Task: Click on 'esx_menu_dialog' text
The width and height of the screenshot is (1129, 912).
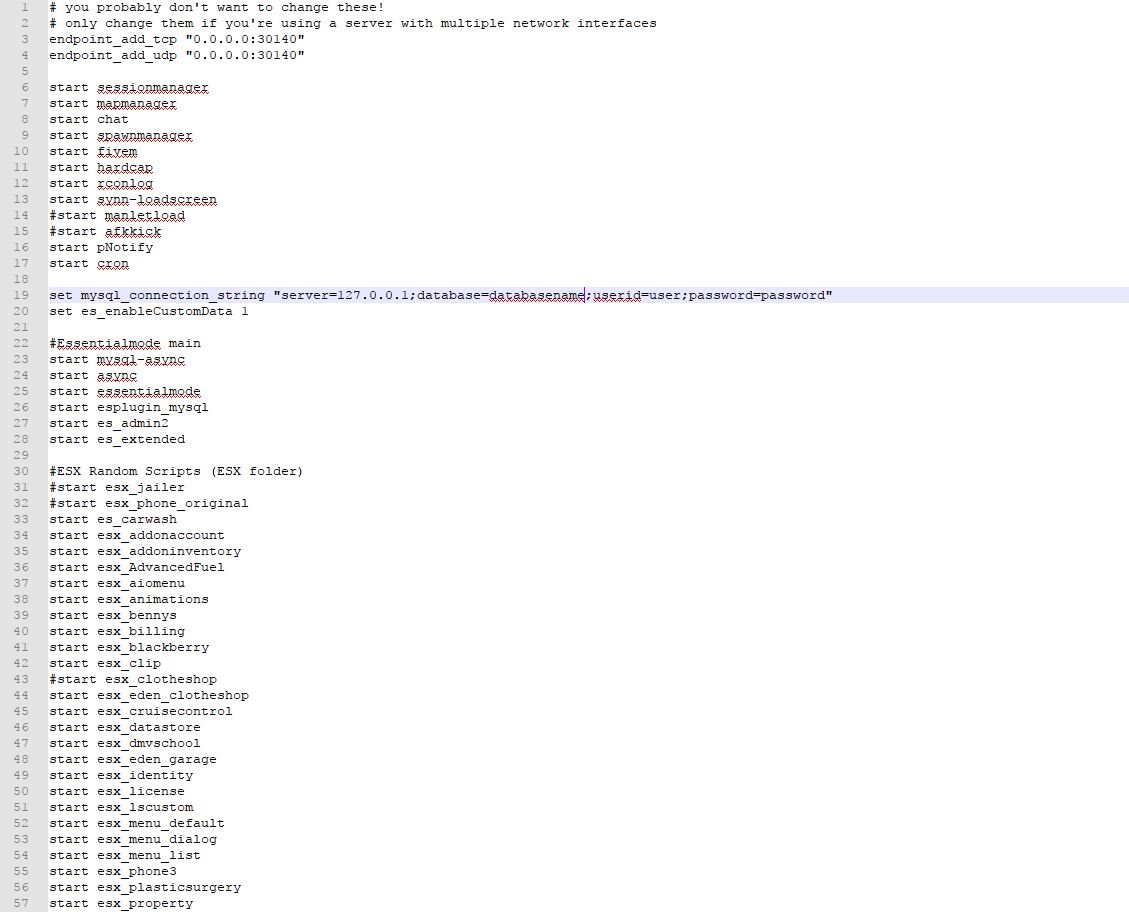Action: point(157,839)
